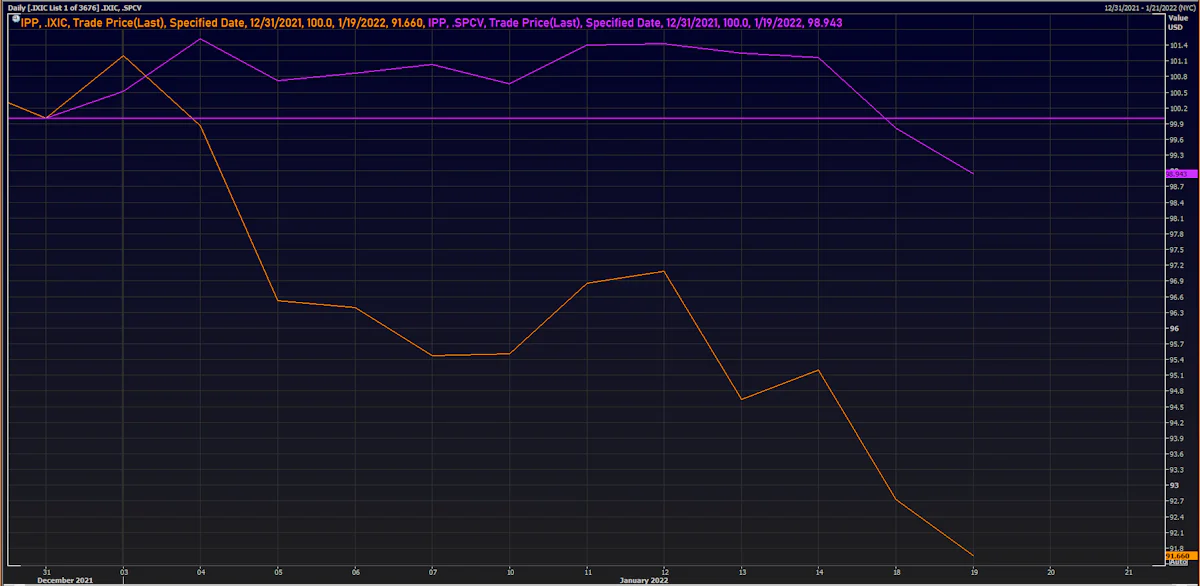The image size is (1200, 586).
Task: Click the 99.6 value on the price axis
Action: point(1176,140)
